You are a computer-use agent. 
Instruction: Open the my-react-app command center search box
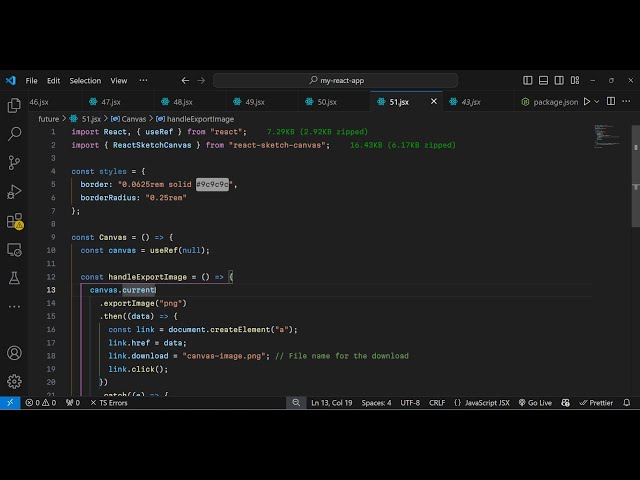click(335, 80)
